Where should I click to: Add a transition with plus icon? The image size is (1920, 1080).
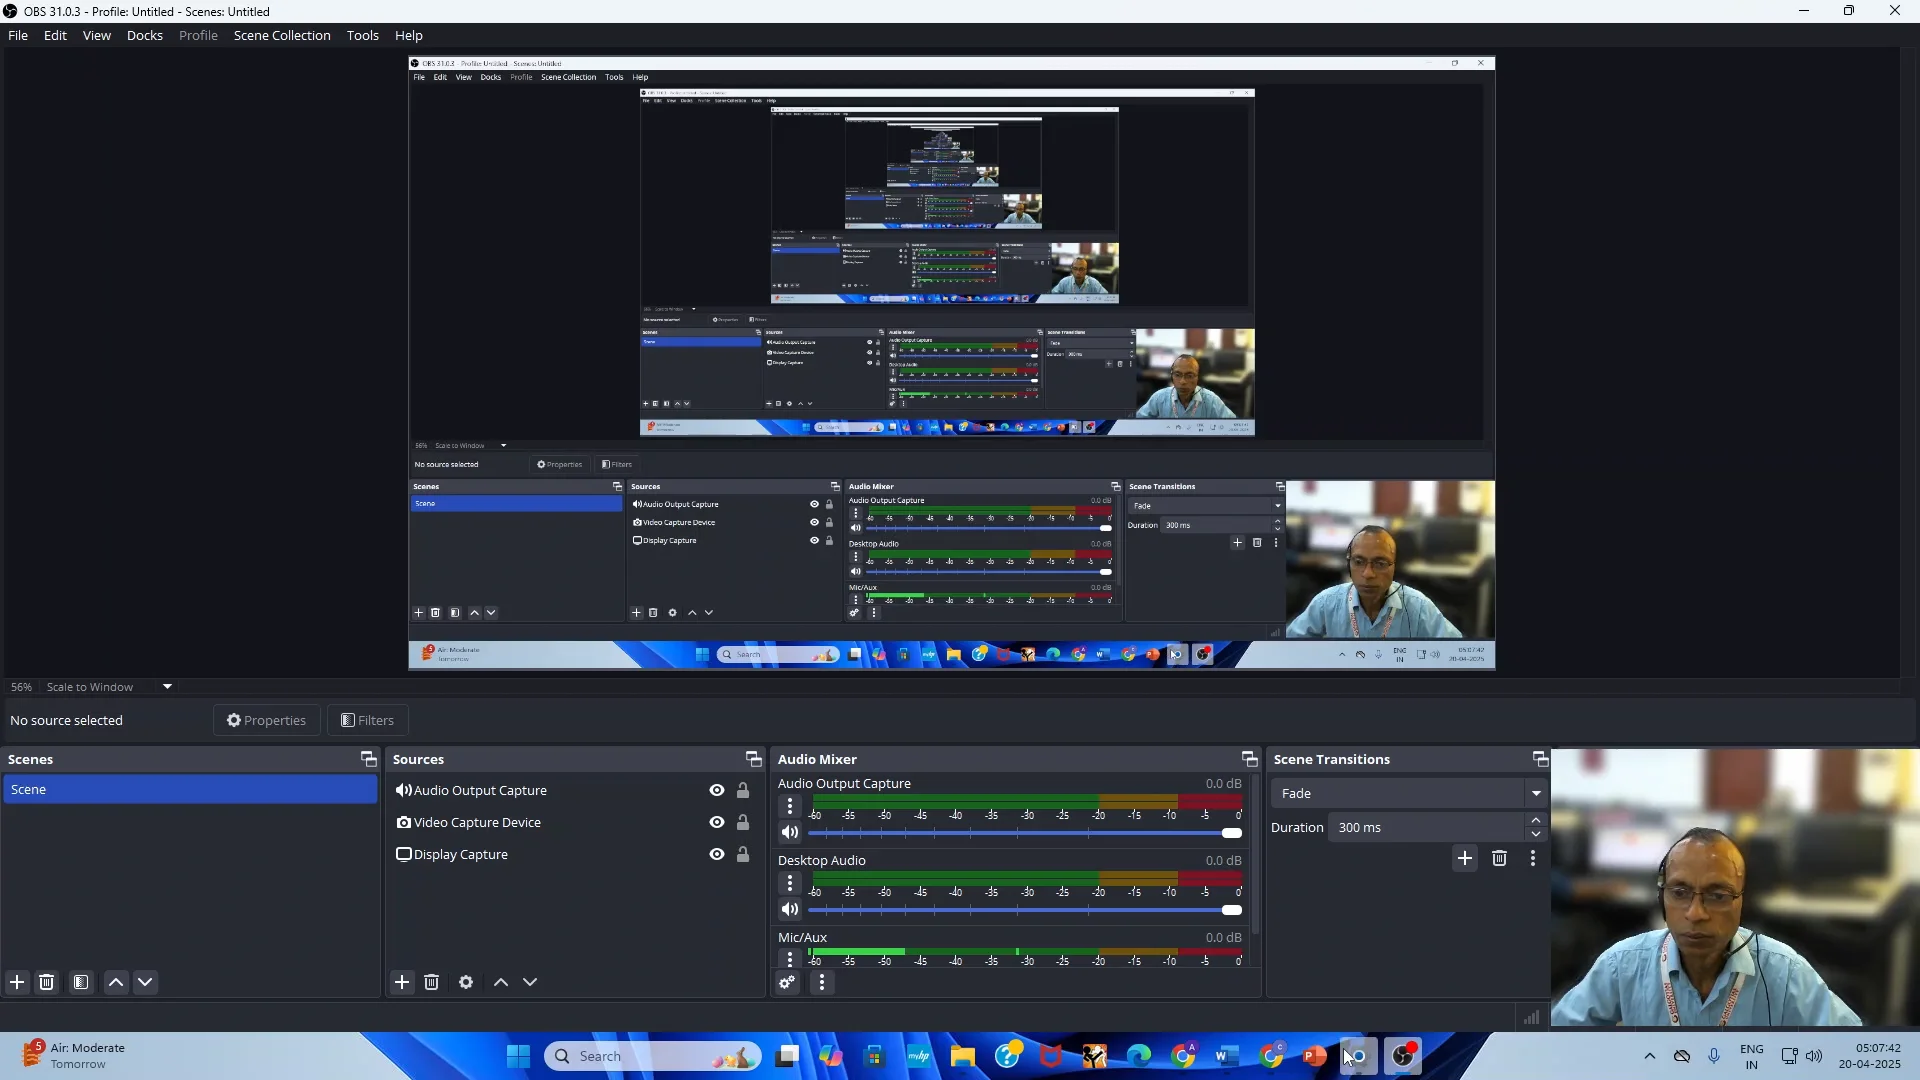point(1465,858)
